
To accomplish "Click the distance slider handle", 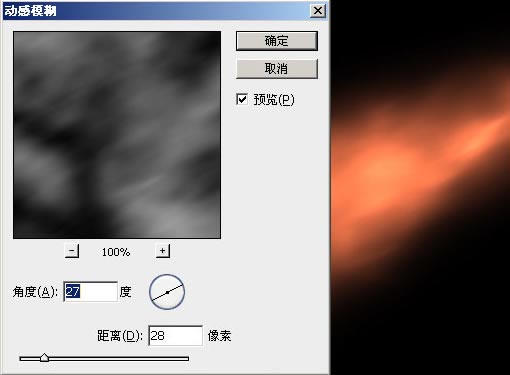I will [44, 358].
